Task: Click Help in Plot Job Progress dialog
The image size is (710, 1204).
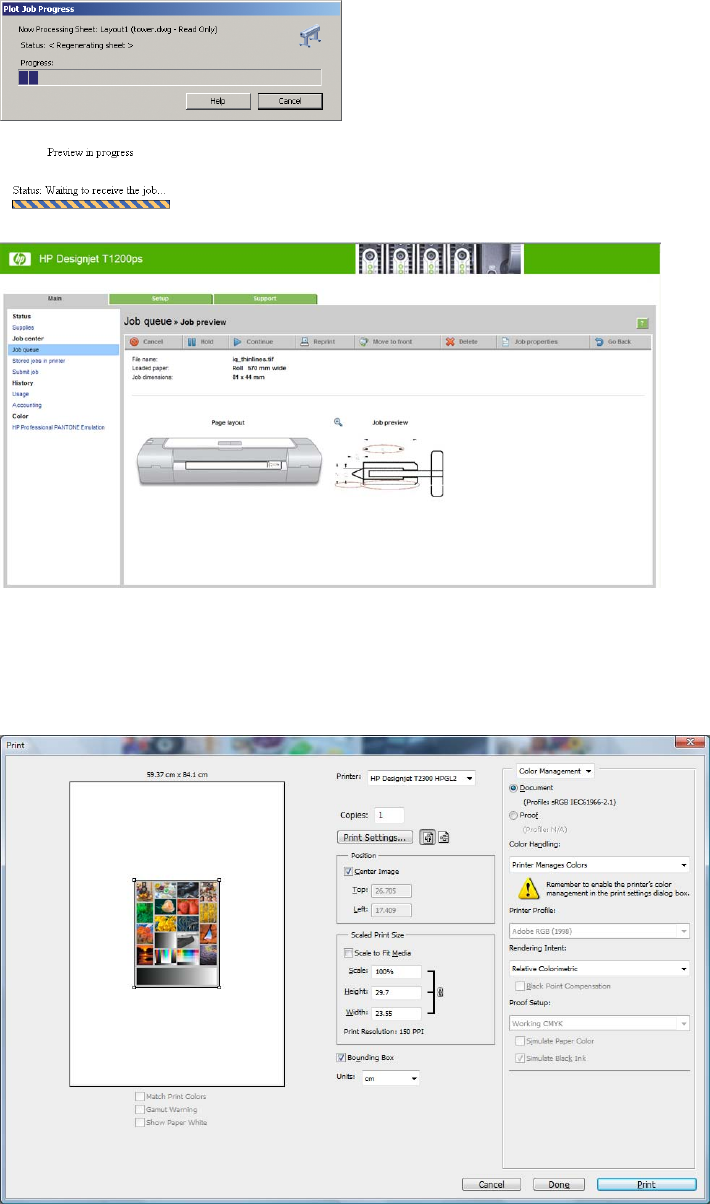Action: click(x=217, y=101)
